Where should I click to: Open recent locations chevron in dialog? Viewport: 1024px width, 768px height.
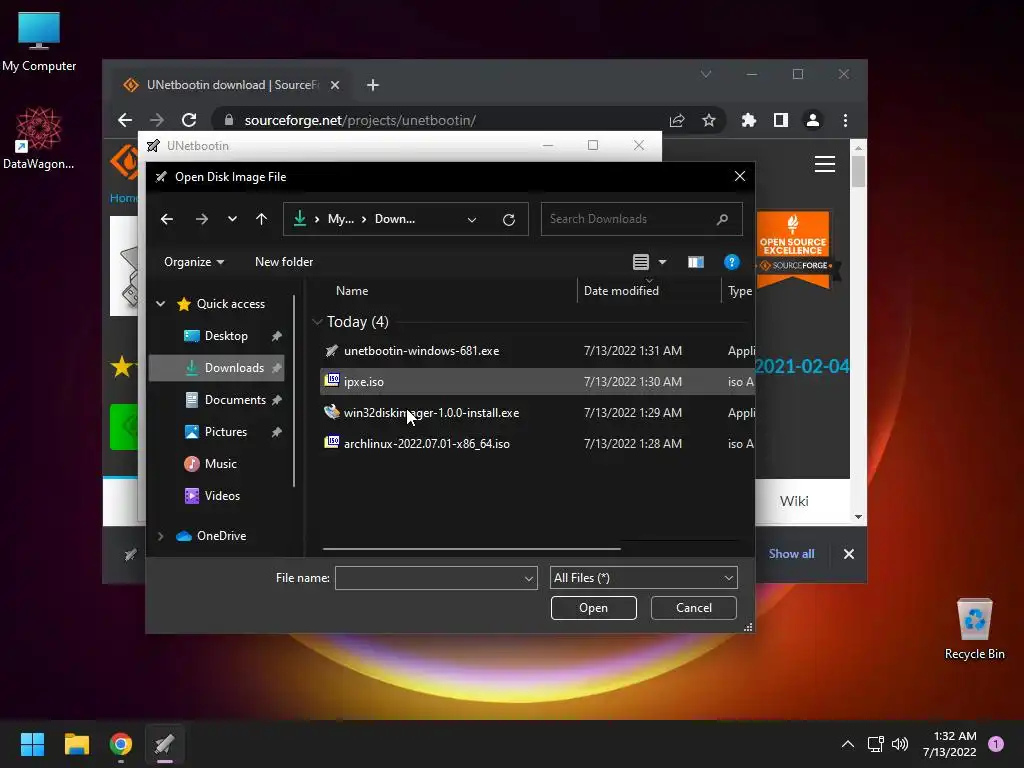click(232, 219)
